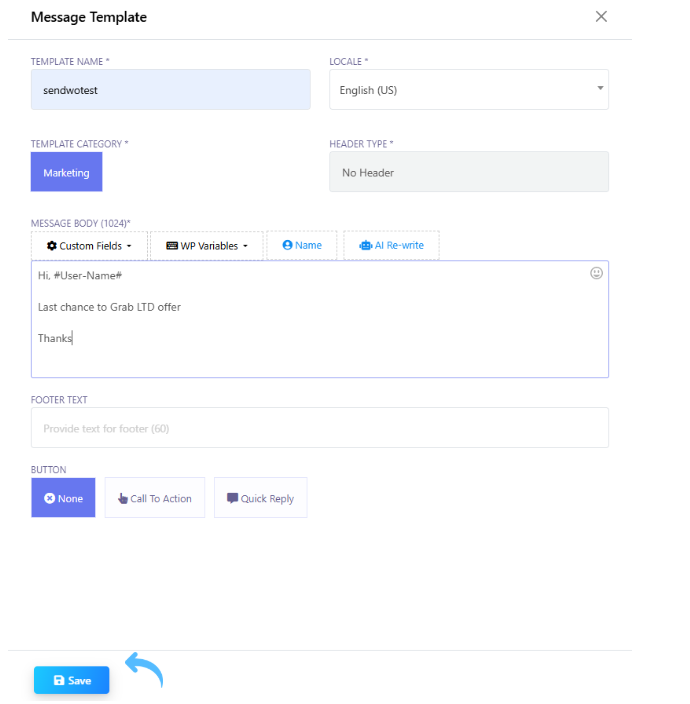Click the pointer icon on Call To Action
Viewport: 690px width, 704px height.
point(123,498)
